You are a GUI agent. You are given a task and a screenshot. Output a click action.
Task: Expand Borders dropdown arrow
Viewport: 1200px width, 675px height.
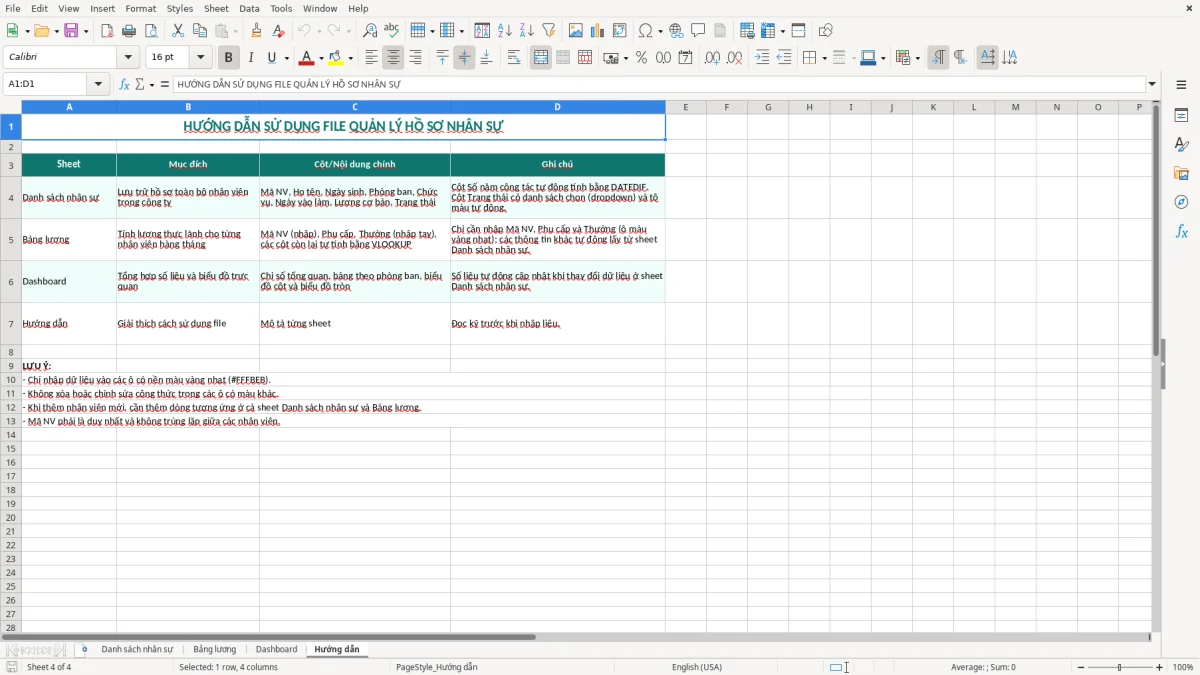[x=824, y=58]
